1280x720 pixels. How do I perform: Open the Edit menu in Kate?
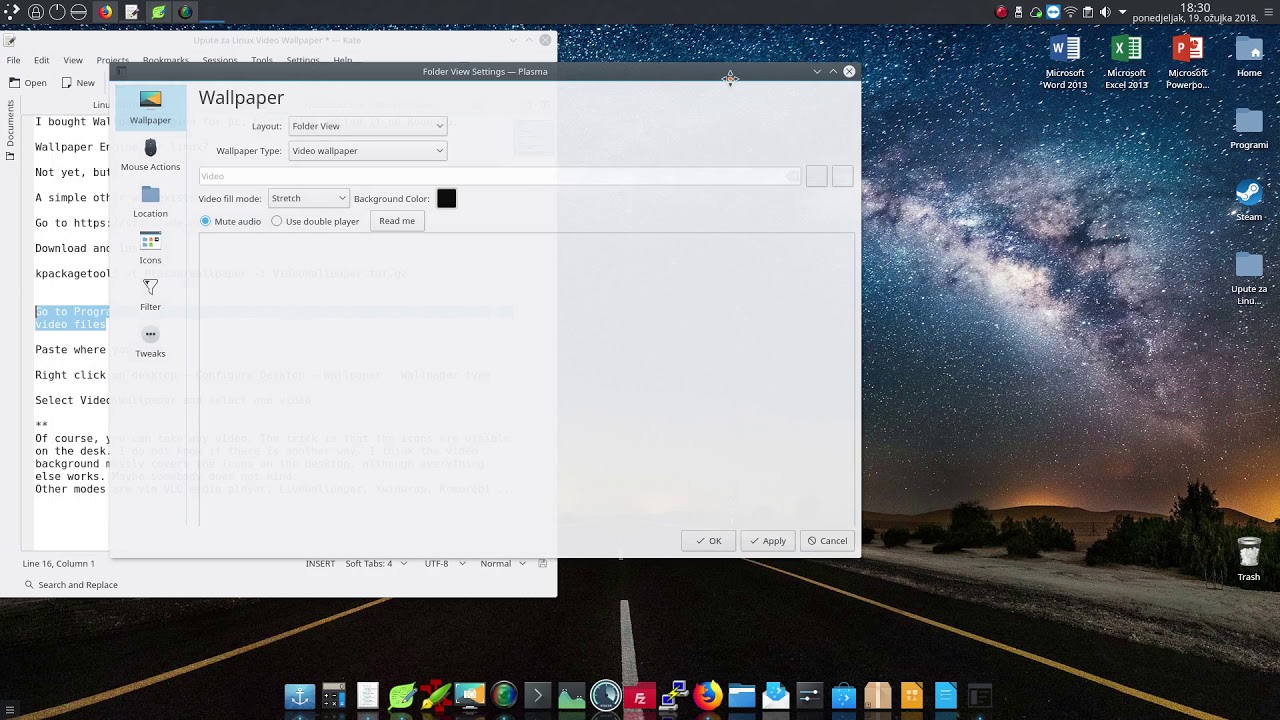pyautogui.click(x=42, y=60)
